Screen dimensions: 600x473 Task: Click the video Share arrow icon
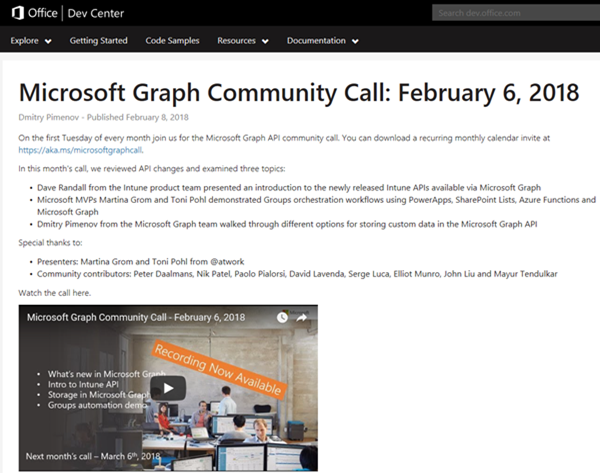click(302, 317)
